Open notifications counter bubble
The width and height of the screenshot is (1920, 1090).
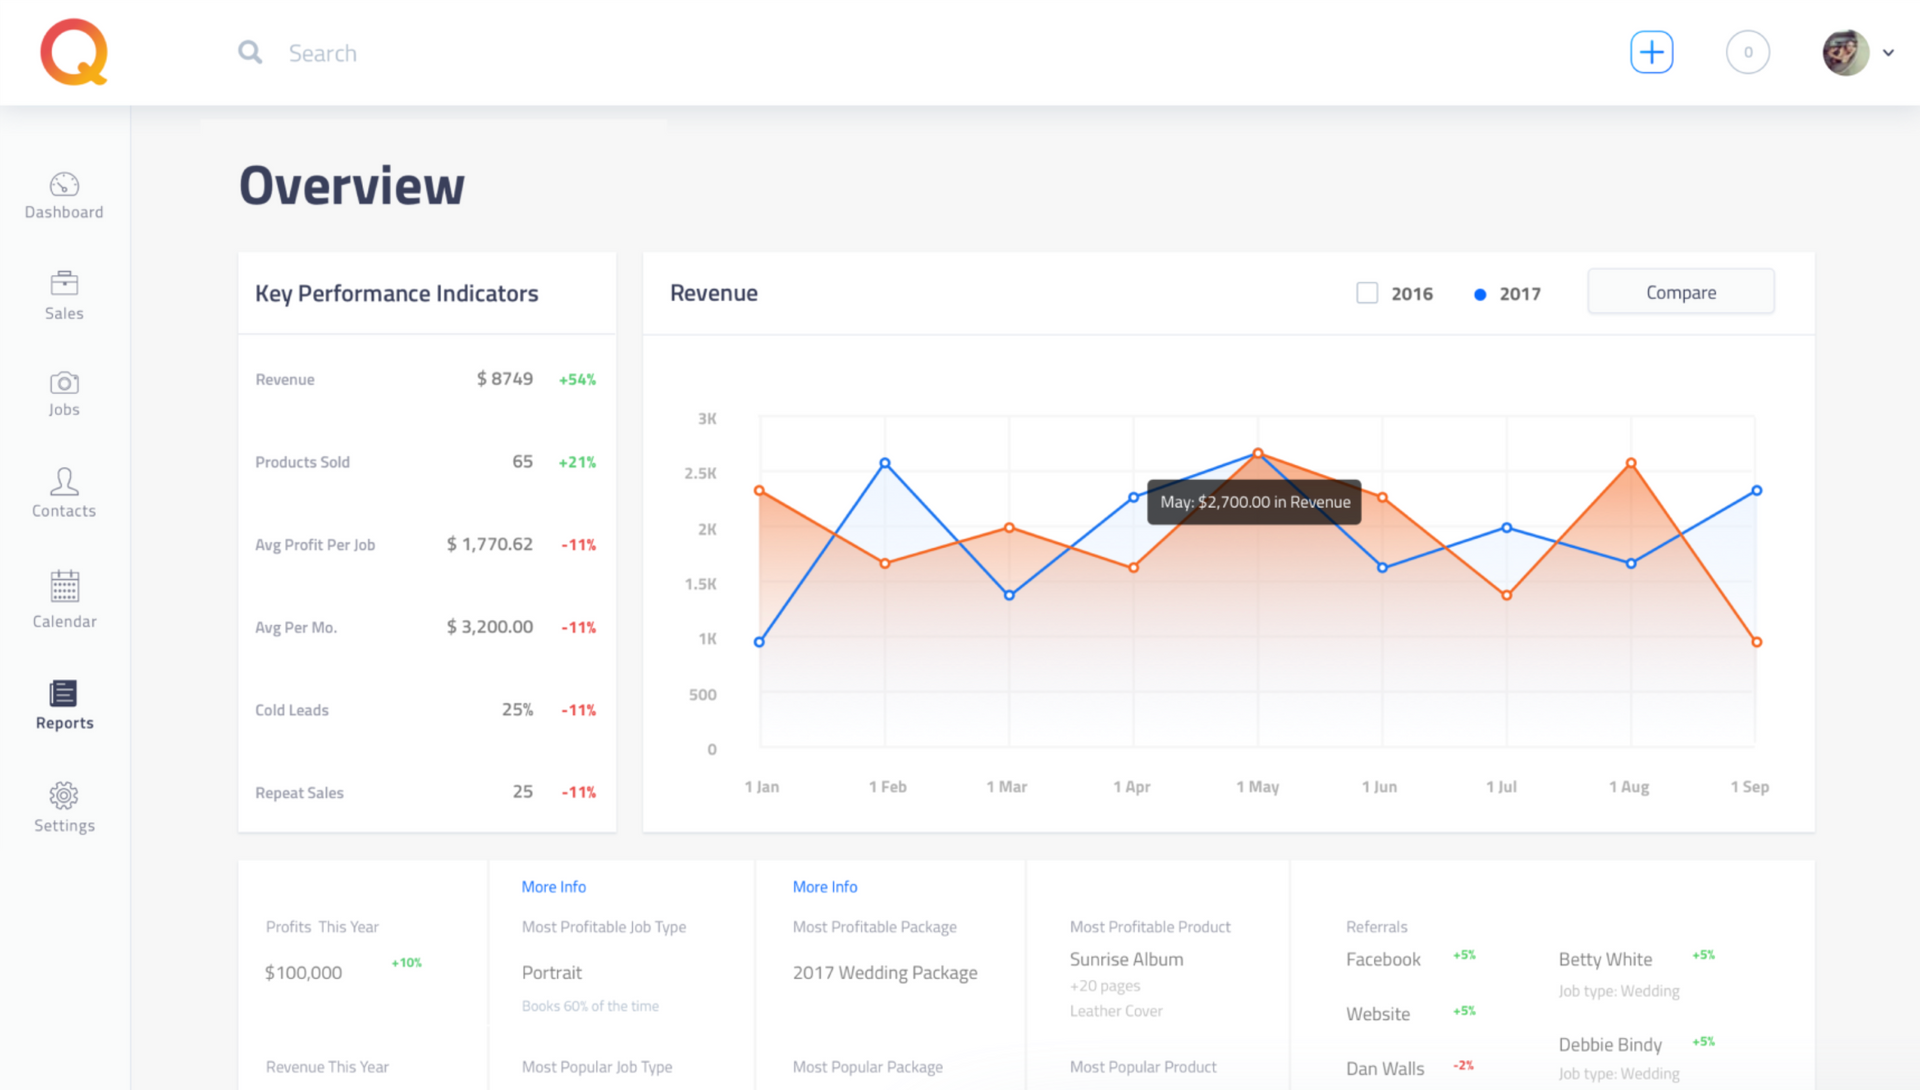(1748, 51)
